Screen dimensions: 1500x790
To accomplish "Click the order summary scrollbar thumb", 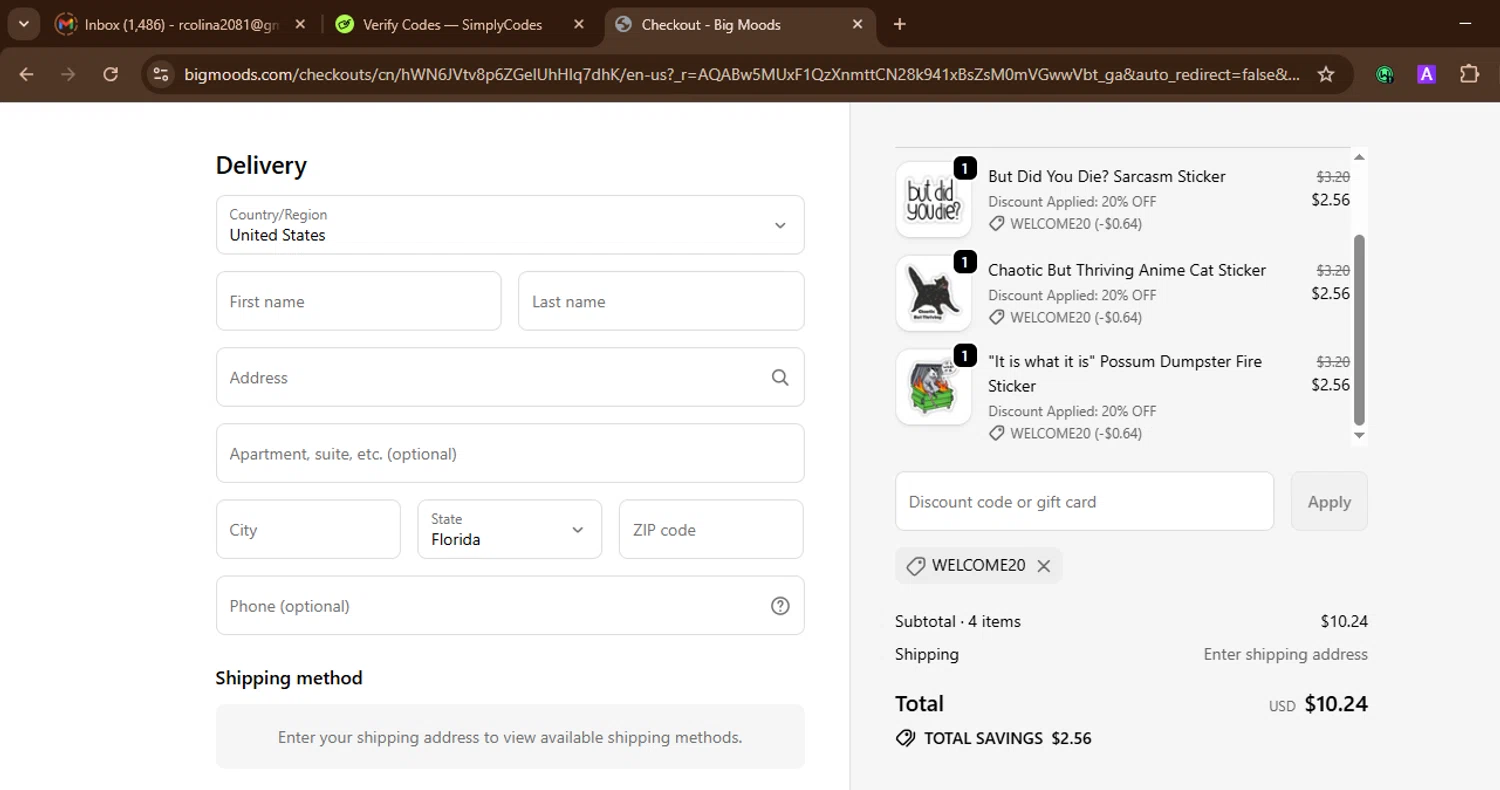I will (x=1359, y=330).
